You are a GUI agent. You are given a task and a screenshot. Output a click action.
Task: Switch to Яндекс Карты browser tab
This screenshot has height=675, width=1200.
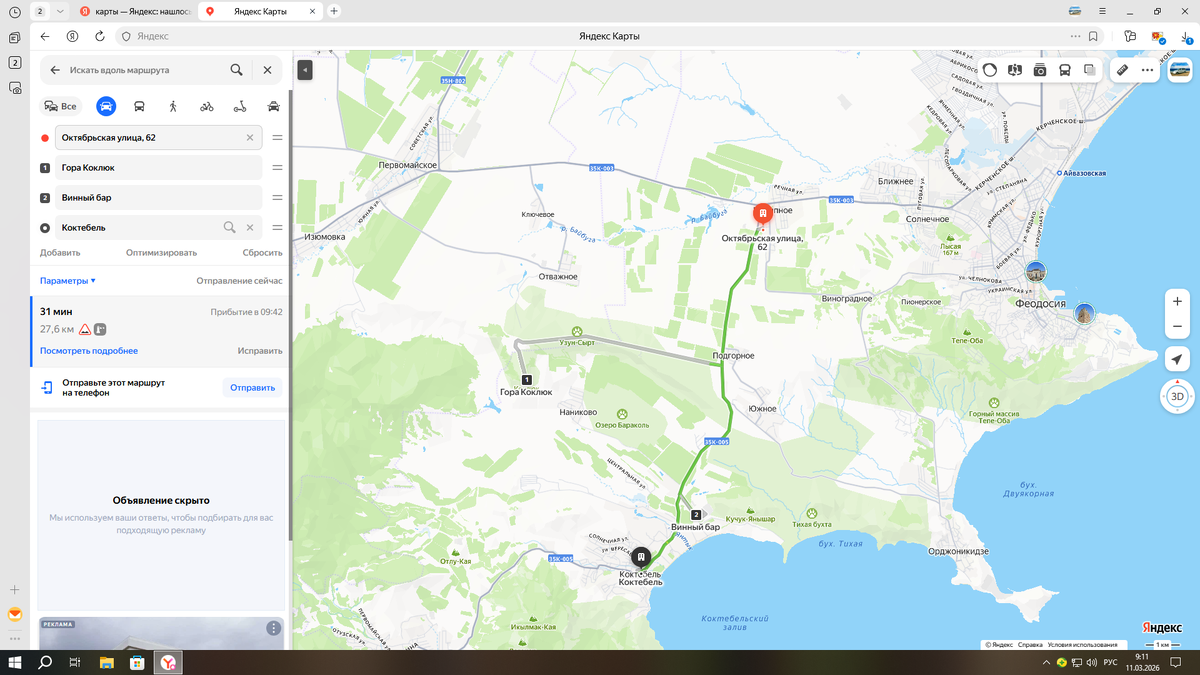click(x=260, y=11)
